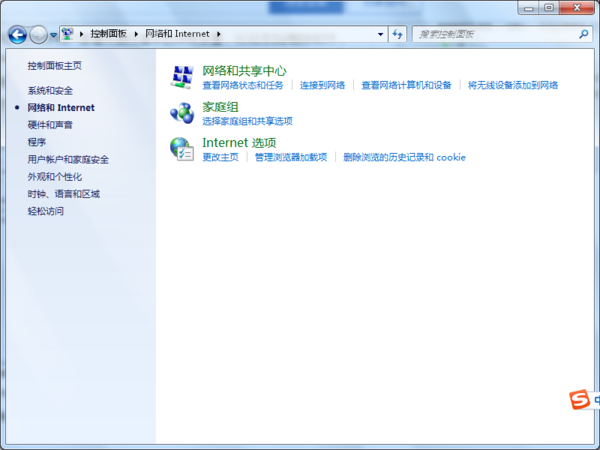Click 选择家庭组和共享选项 link

coord(248,121)
